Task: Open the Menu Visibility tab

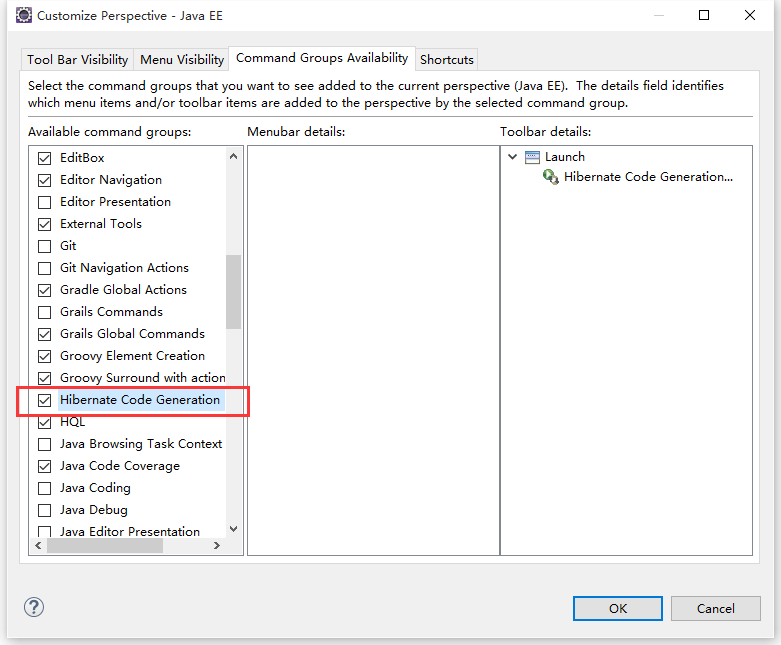Action: pyautogui.click(x=182, y=60)
